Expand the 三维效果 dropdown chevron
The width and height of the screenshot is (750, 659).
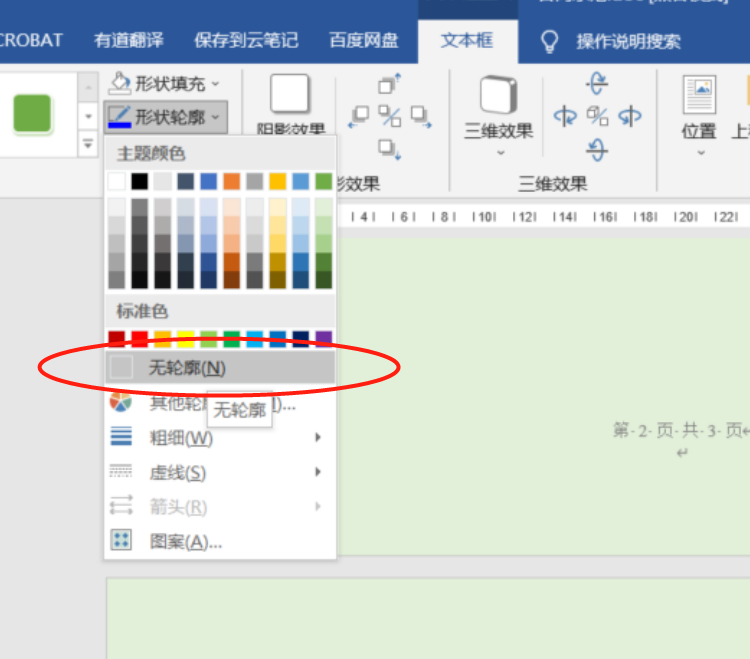[x=500, y=153]
